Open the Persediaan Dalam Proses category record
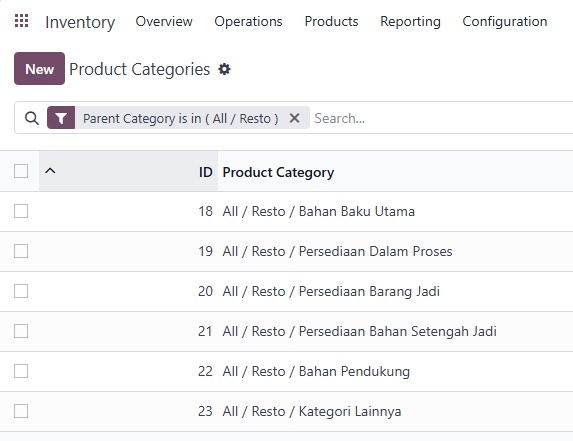The image size is (573, 441). coord(337,251)
